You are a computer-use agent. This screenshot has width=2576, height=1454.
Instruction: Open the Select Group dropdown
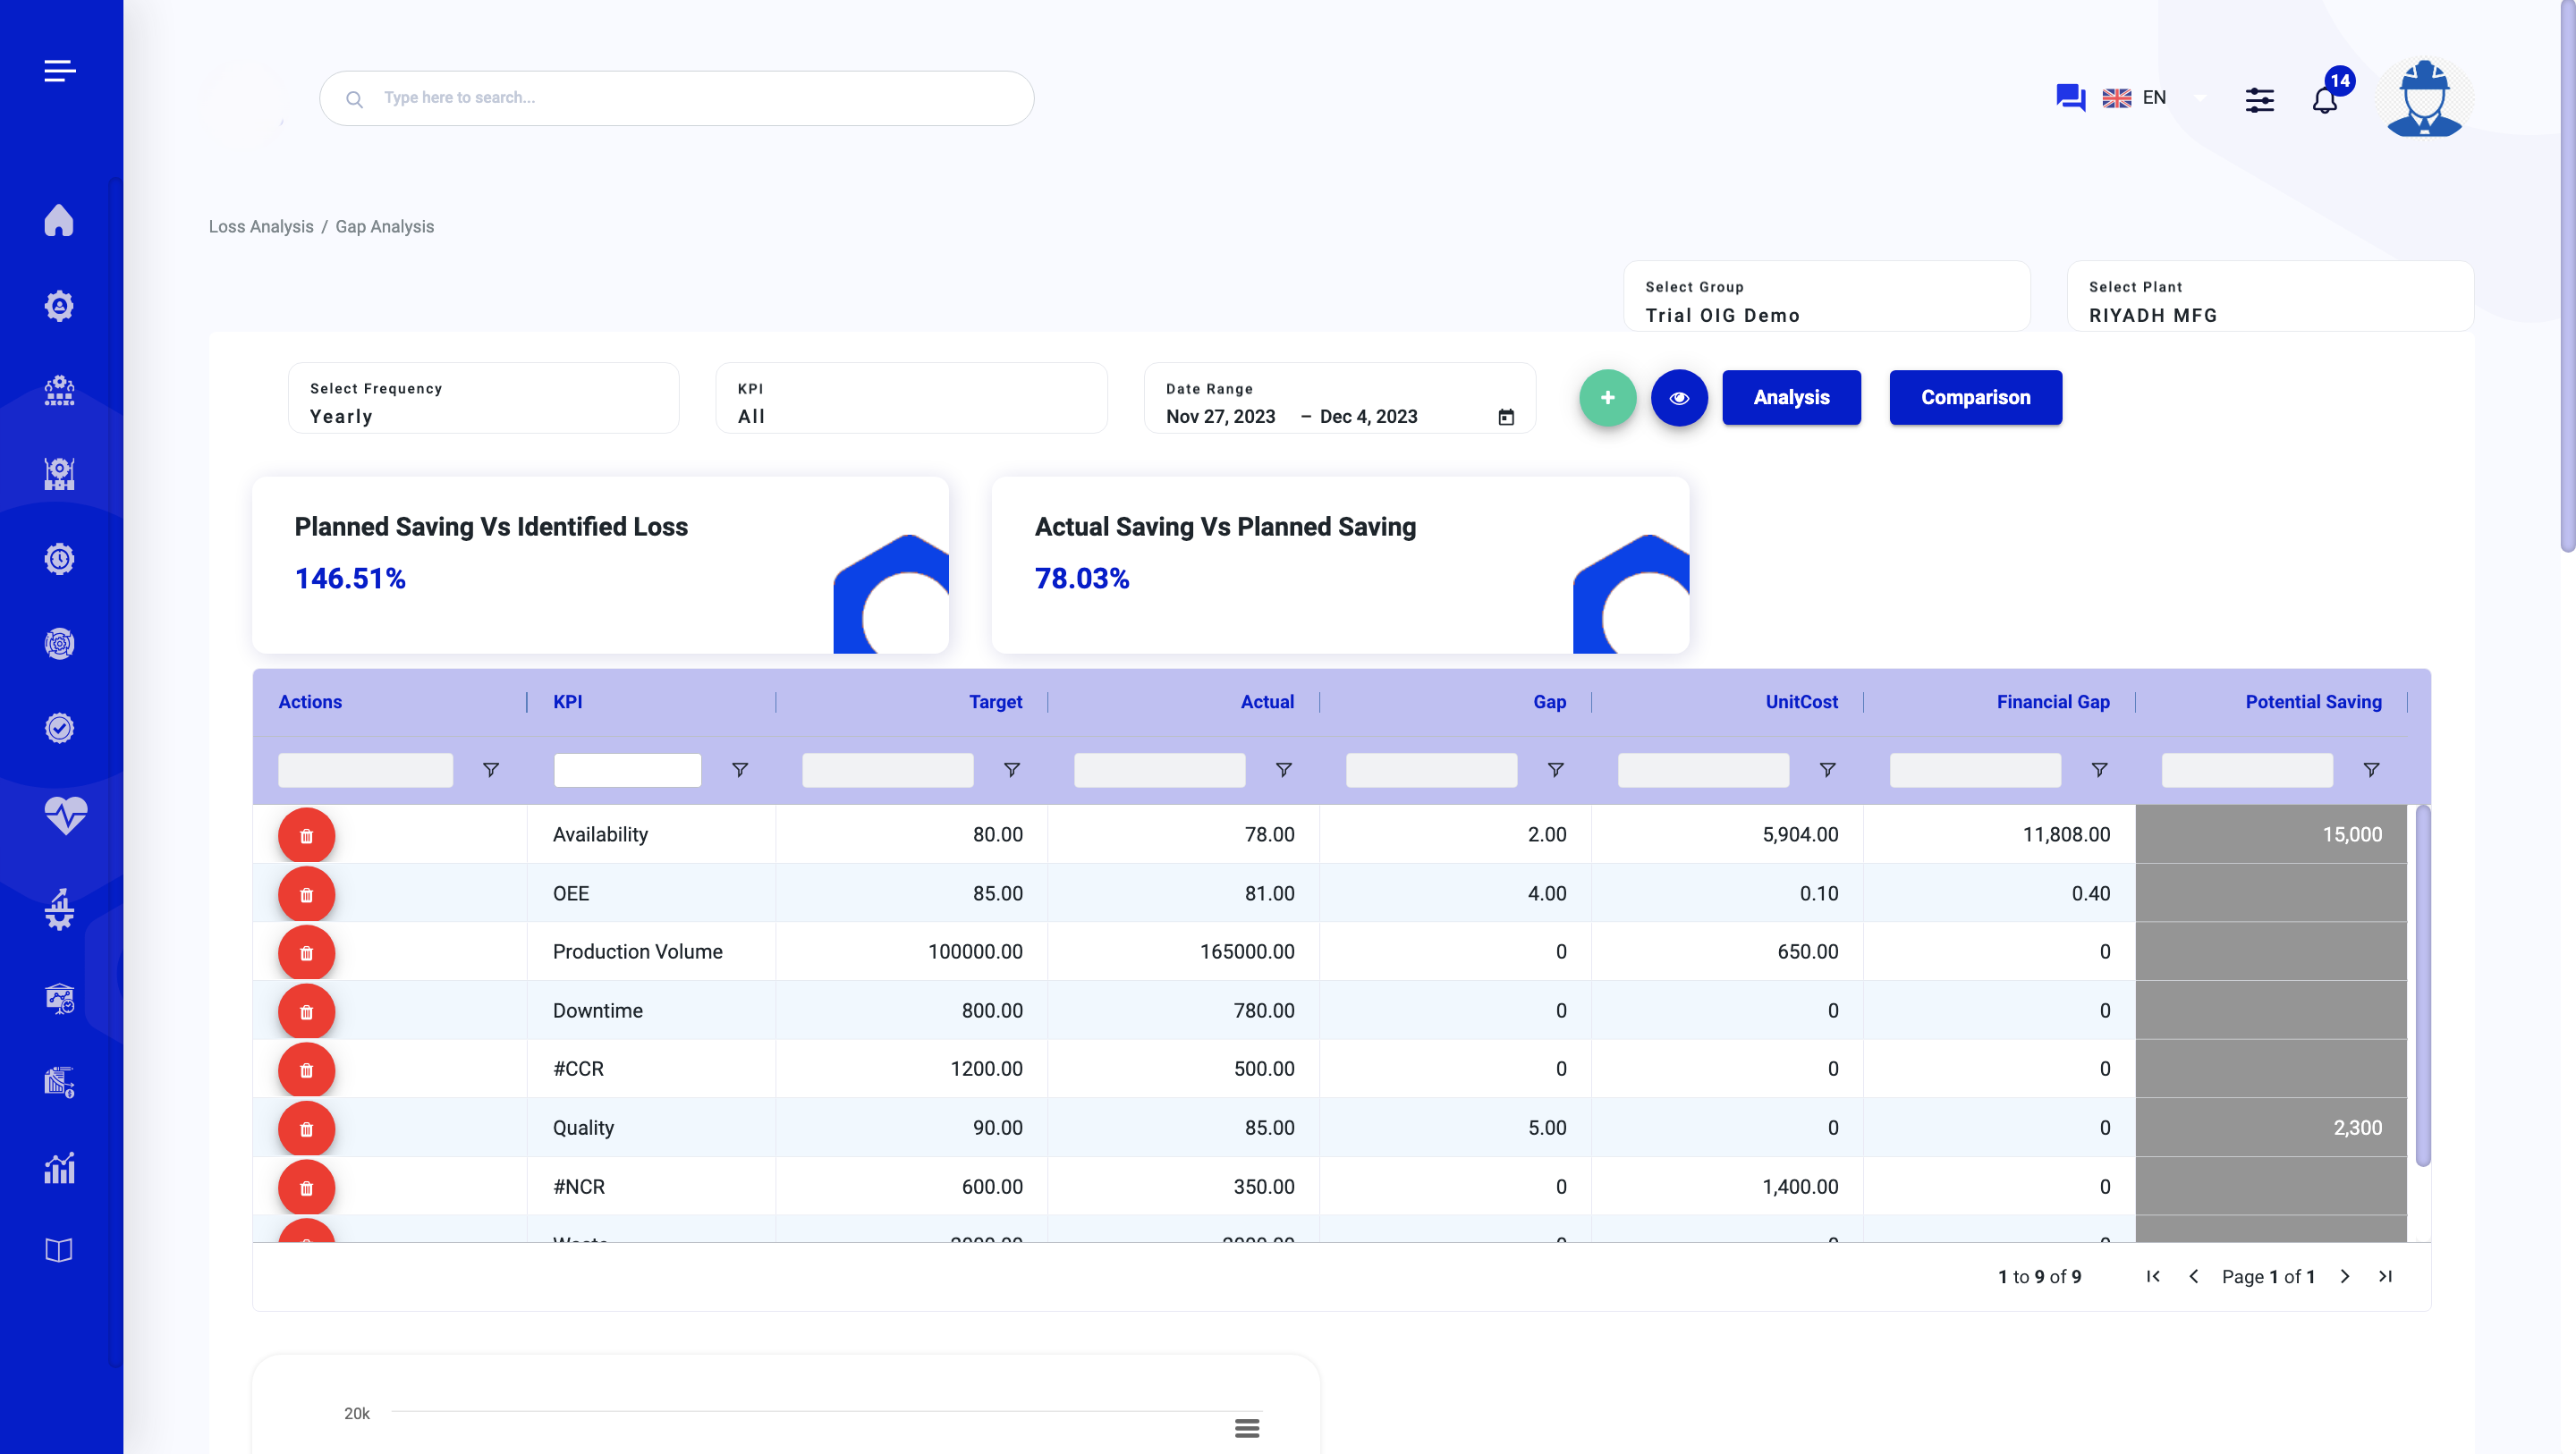coord(1827,296)
